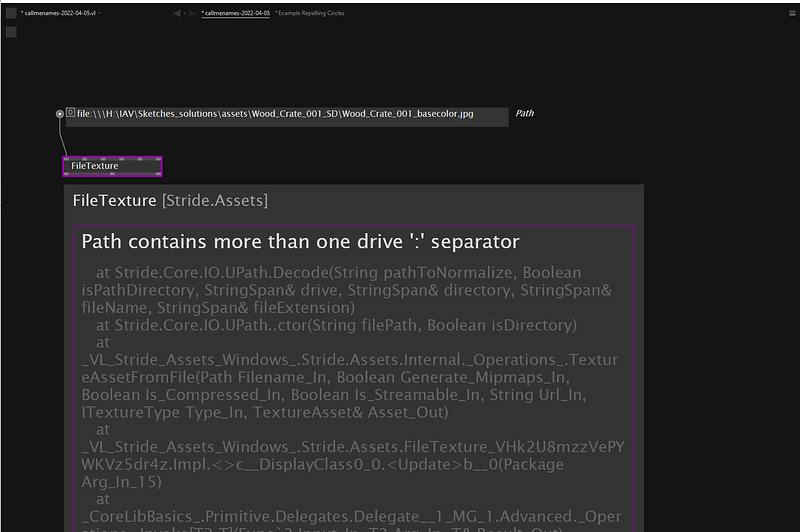Select the FileTexture node
The width and height of the screenshot is (800, 532).
(x=112, y=166)
